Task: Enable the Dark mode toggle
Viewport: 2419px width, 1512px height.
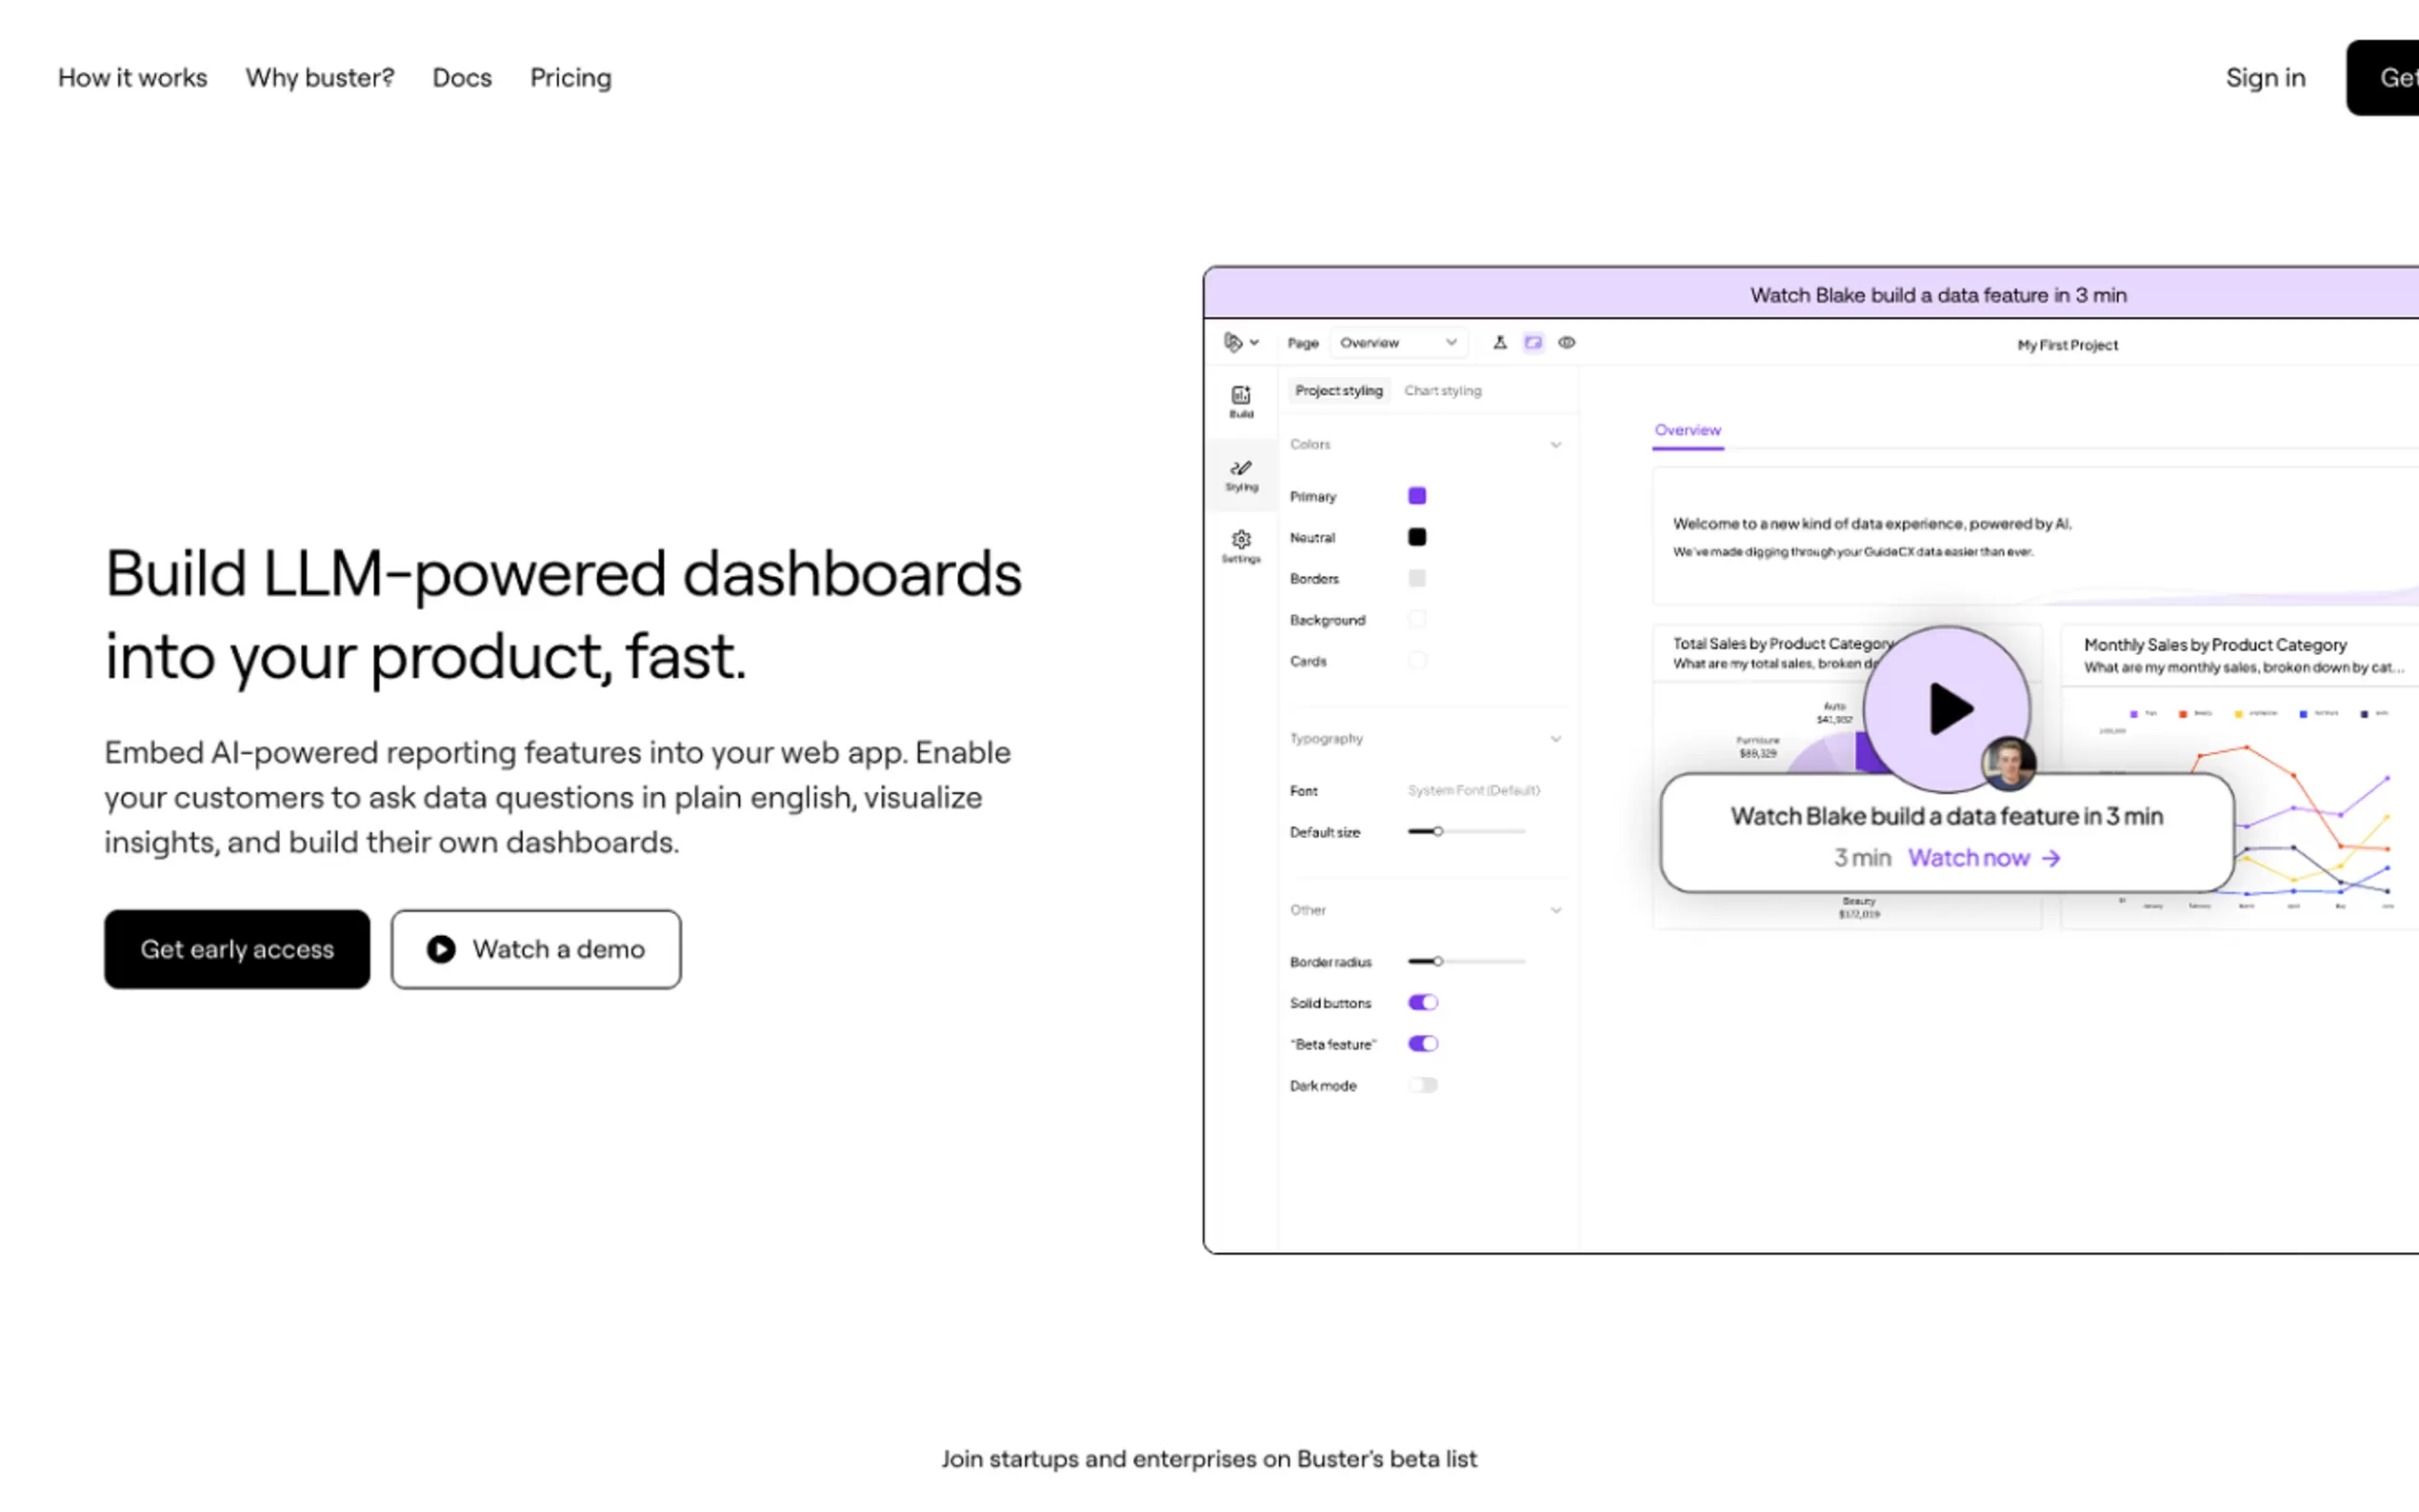Action: [1422, 1085]
